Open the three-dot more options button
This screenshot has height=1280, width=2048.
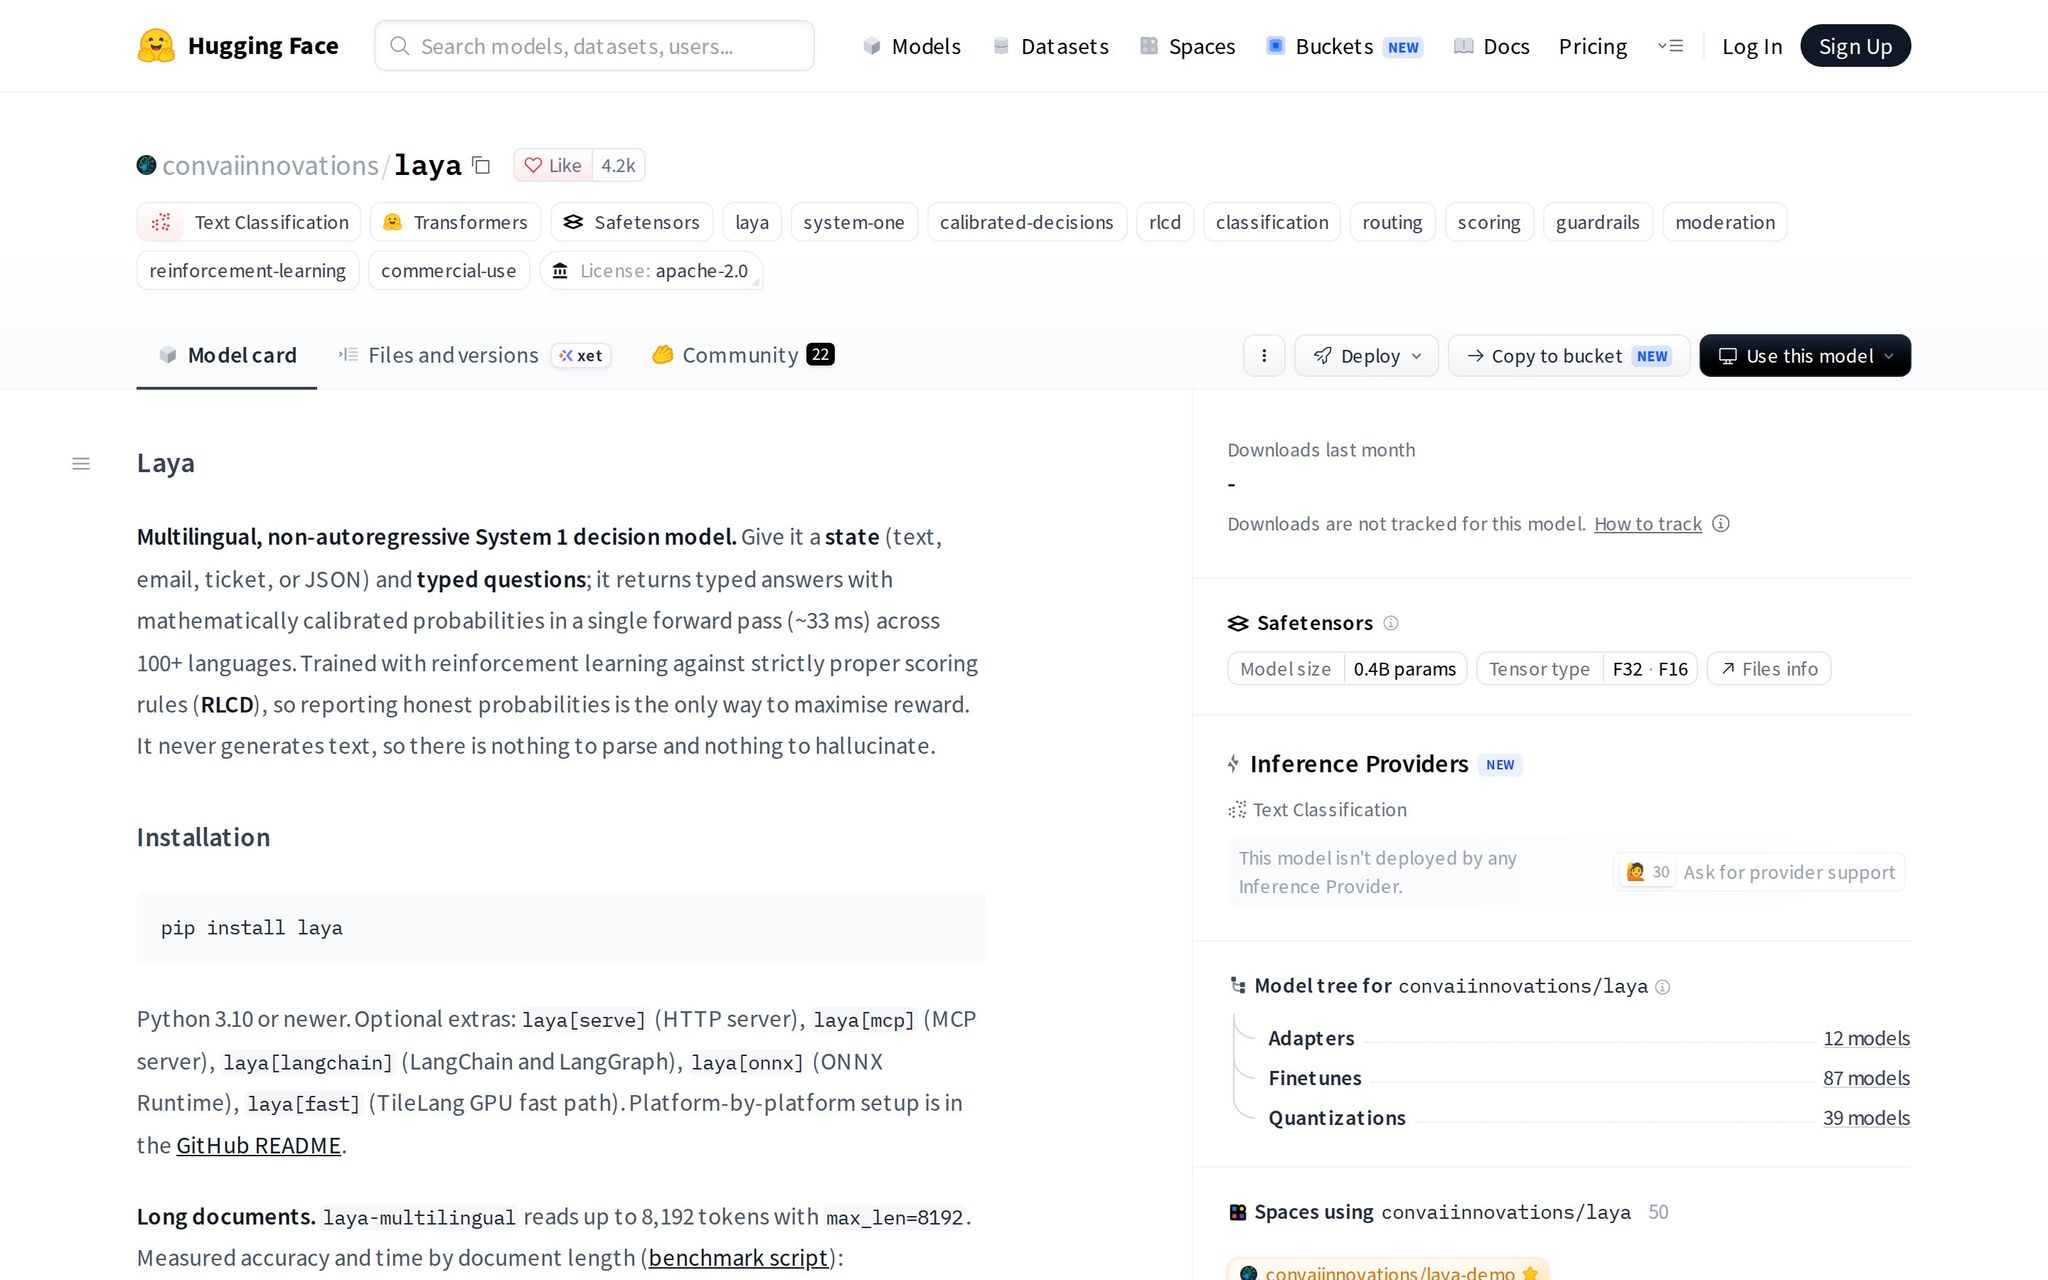pyautogui.click(x=1264, y=356)
